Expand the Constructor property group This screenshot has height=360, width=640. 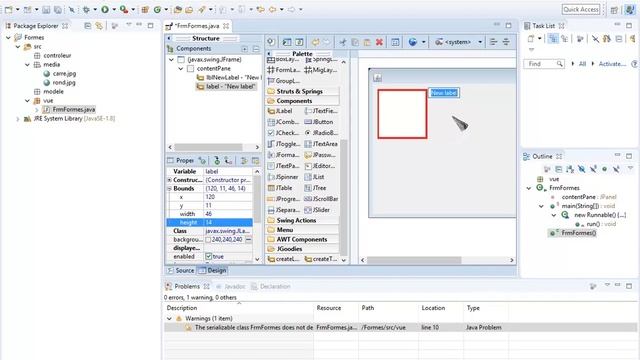click(x=169, y=180)
